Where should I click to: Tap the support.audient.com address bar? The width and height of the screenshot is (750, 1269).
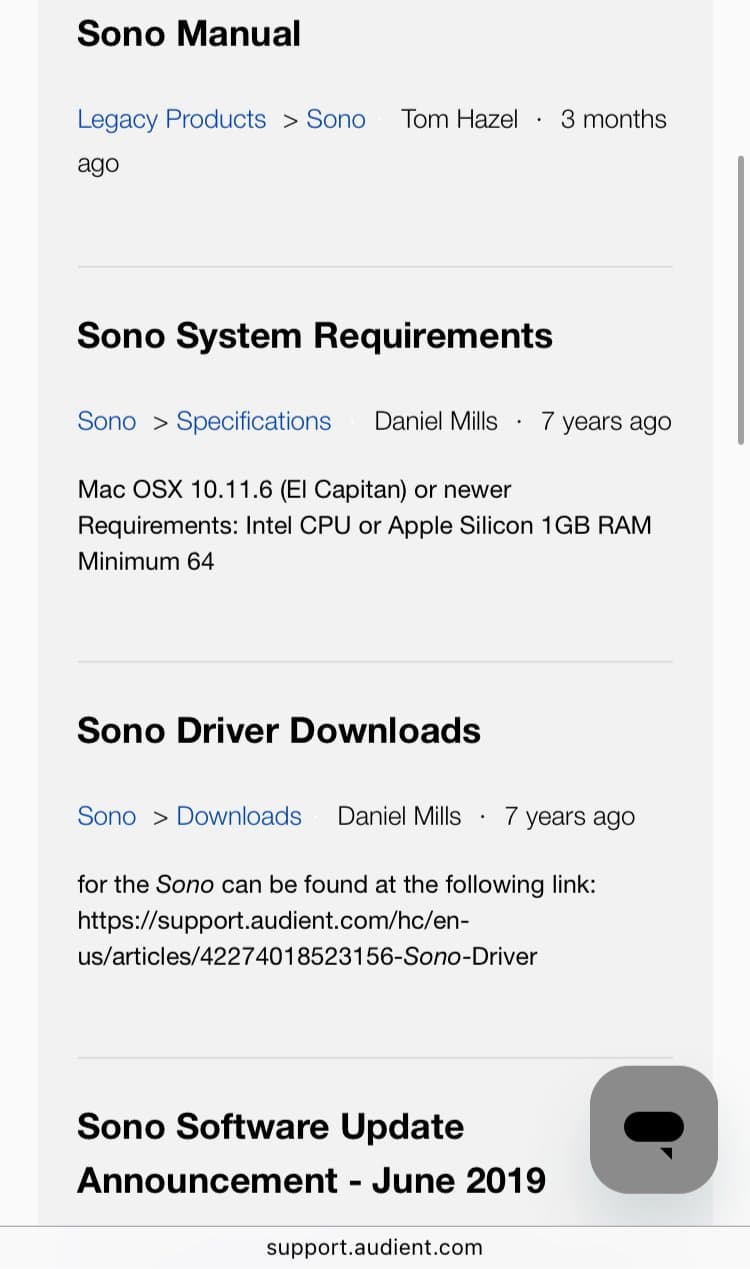[x=374, y=1247]
